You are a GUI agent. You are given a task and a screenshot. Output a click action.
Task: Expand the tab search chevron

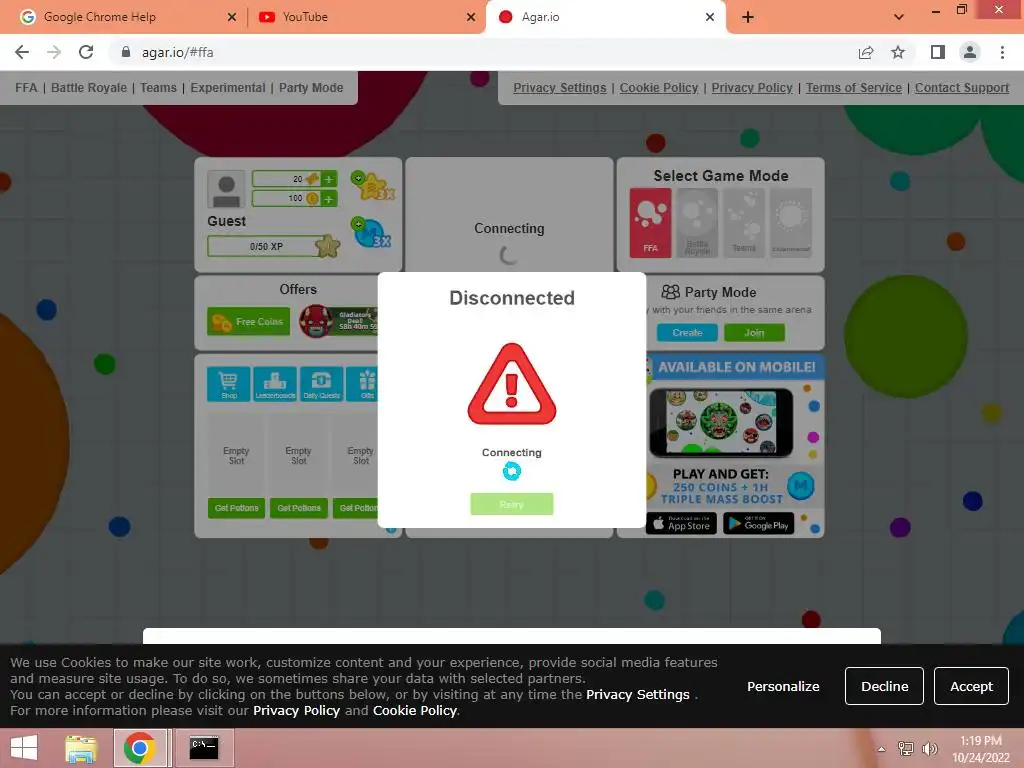pyautogui.click(x=899, y=17)
